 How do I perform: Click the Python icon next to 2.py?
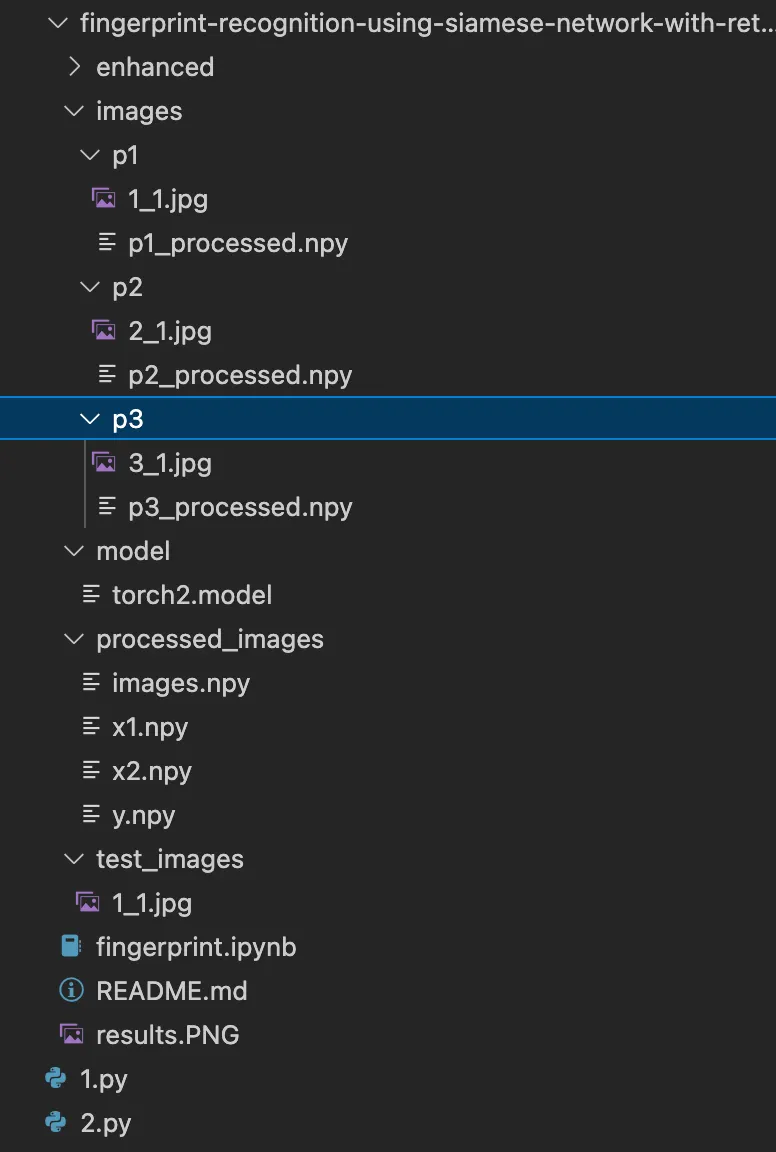(55, 1122)
